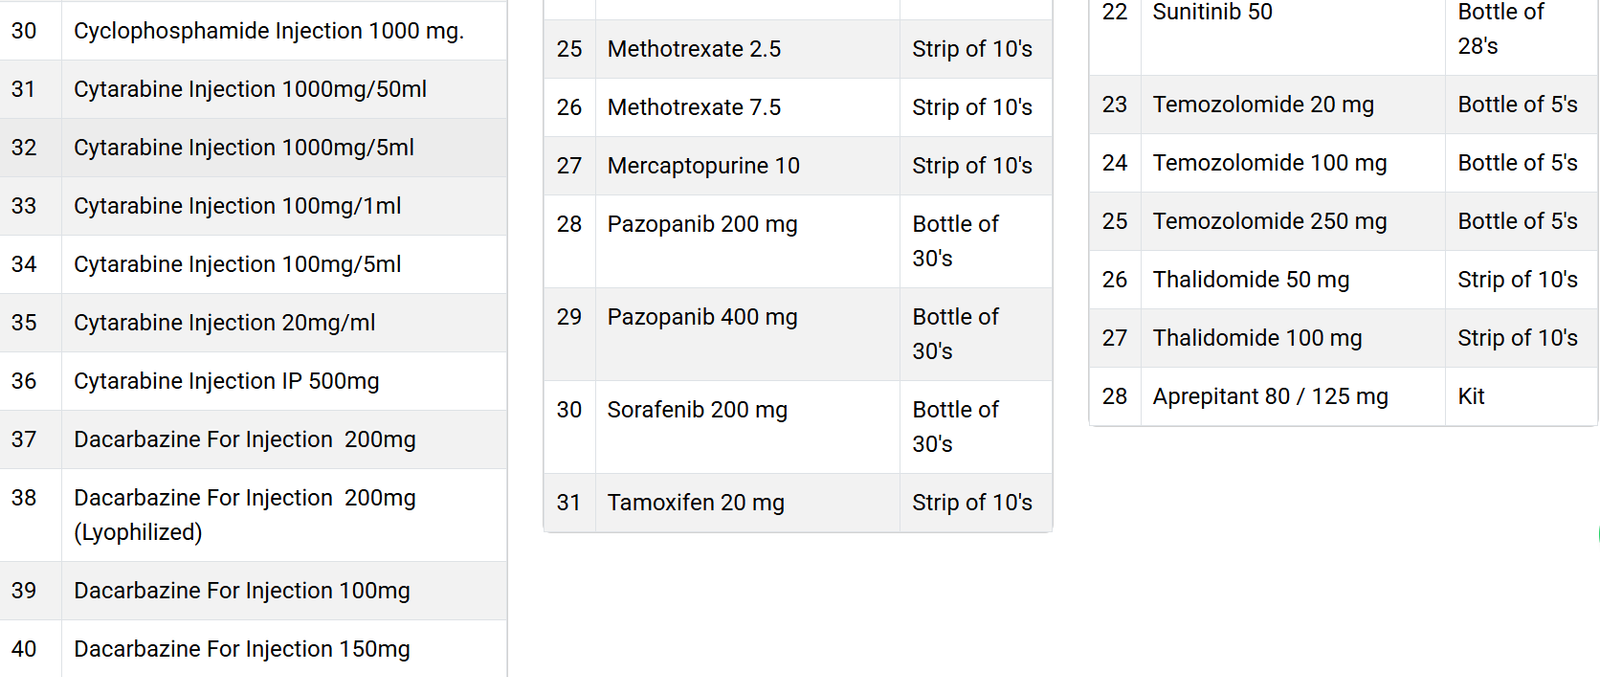This screenshot has height=677, width=1600.
Task: Click Dacarbazine For Injection 150mg row
Action: pyautogui.click(x=253, y=649)
